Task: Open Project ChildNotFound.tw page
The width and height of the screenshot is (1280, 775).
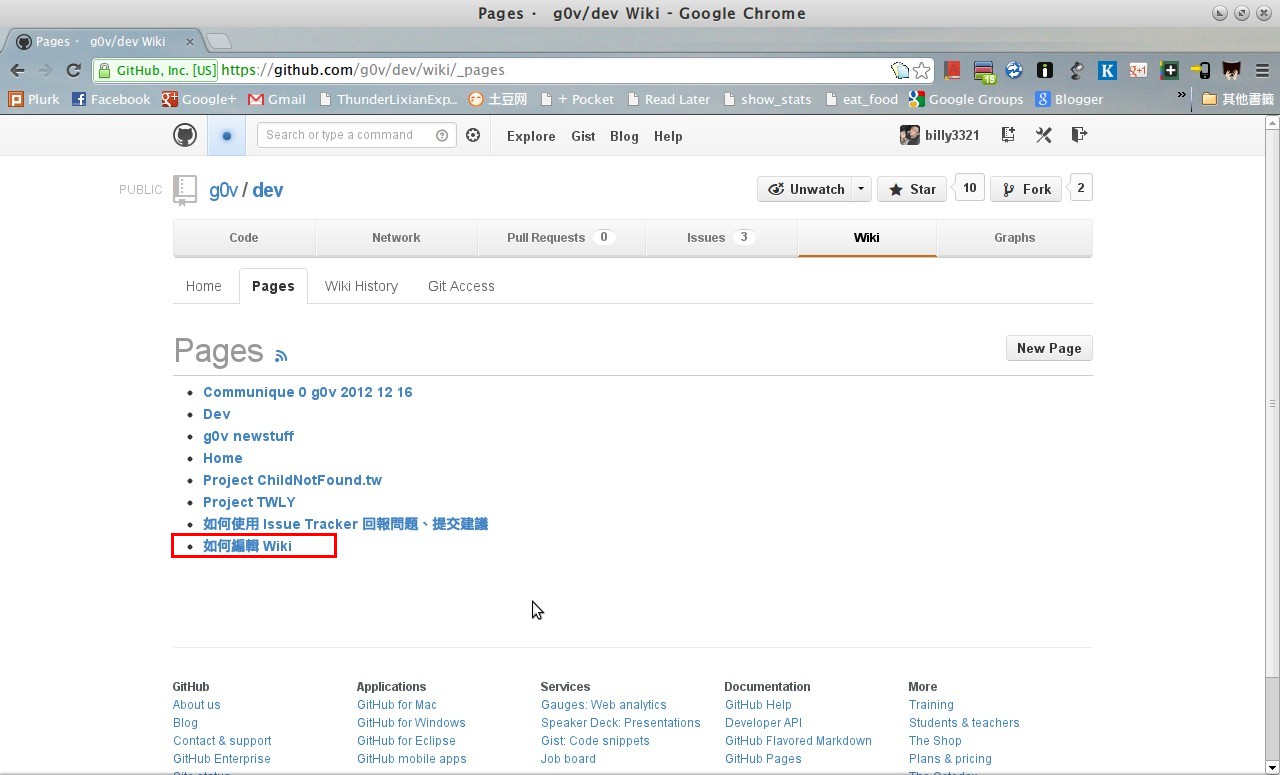Action: click(x=292, y=480)
